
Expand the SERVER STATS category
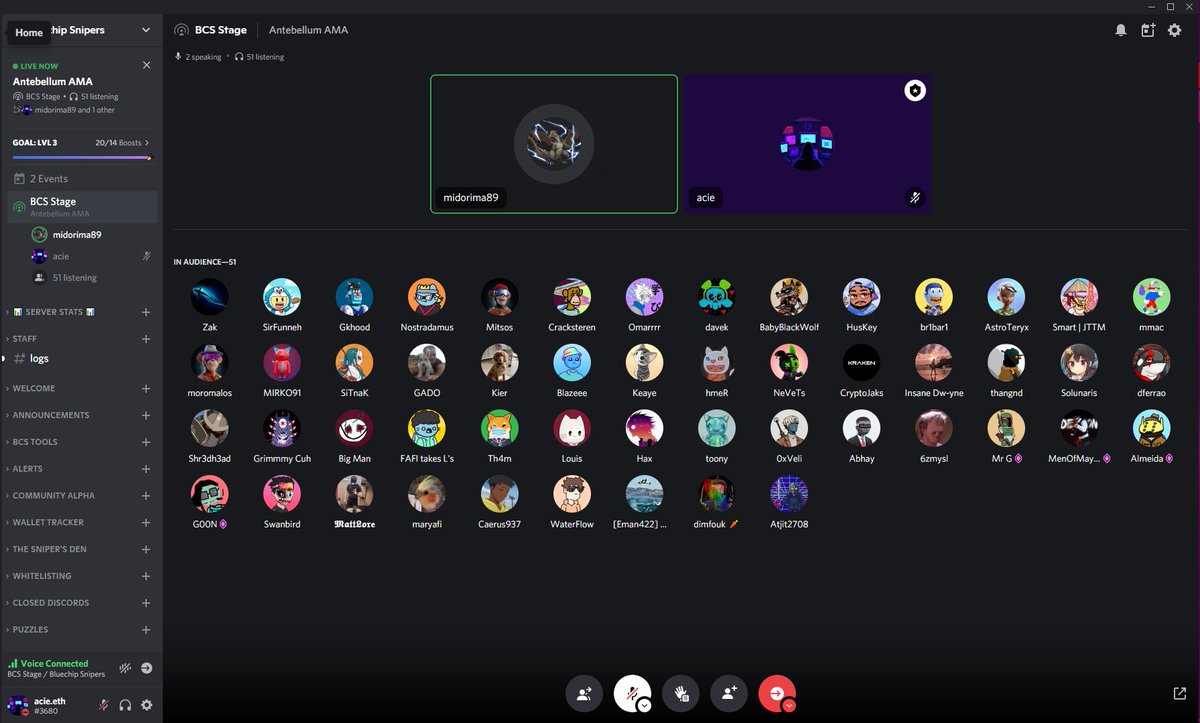pos(54,312)
